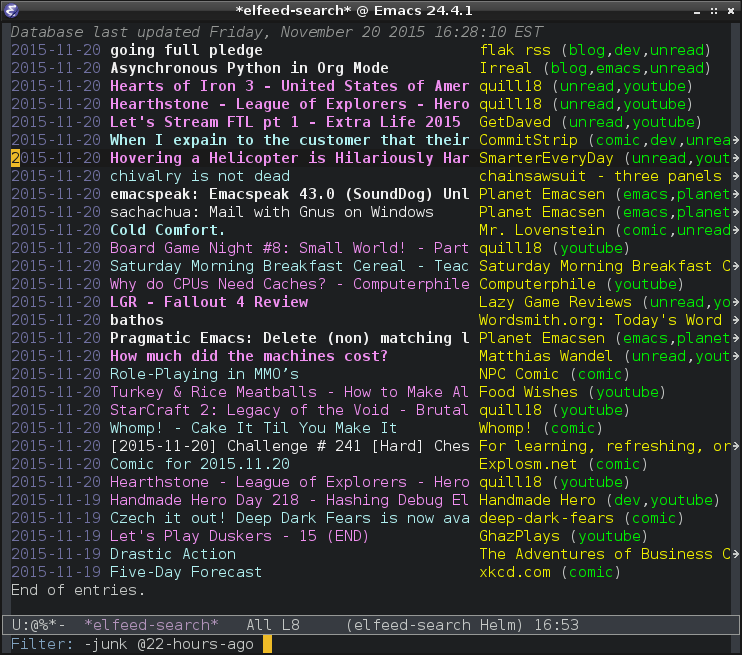
Task: Click the 'Handmade Hero' feed name
Action: click(537, 500)
